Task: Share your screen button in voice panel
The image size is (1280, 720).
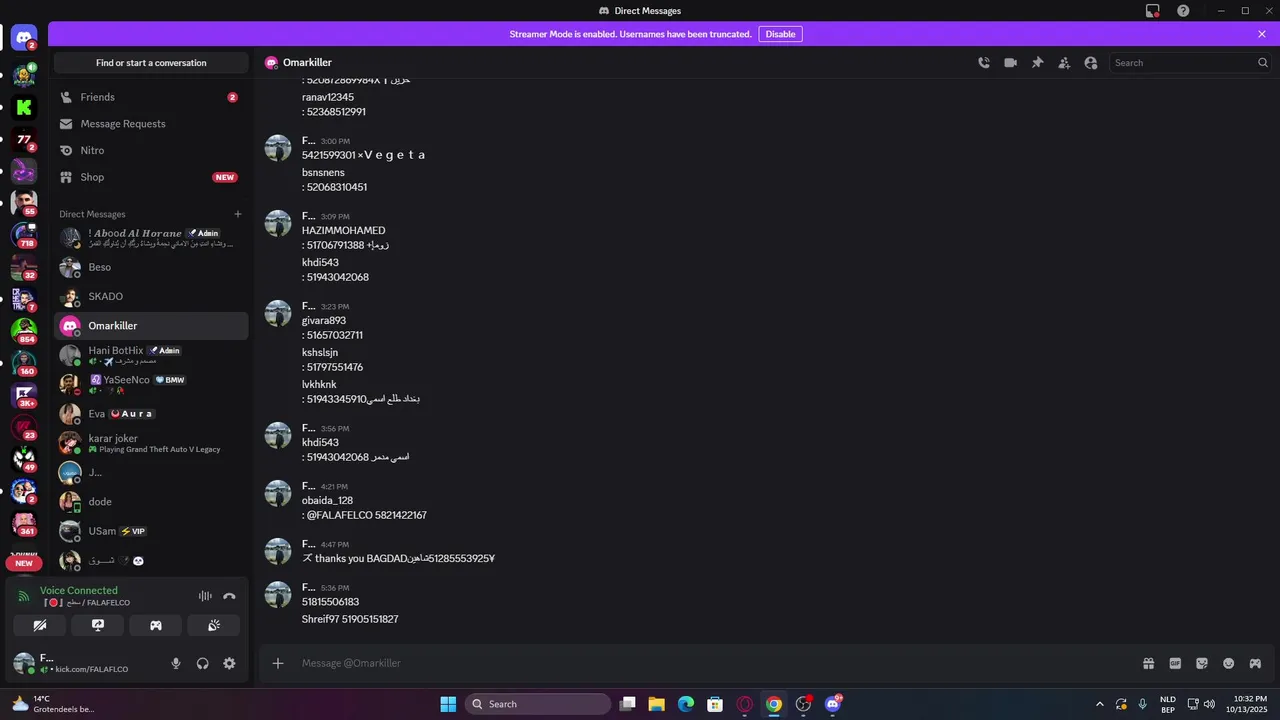Action: 98,625
